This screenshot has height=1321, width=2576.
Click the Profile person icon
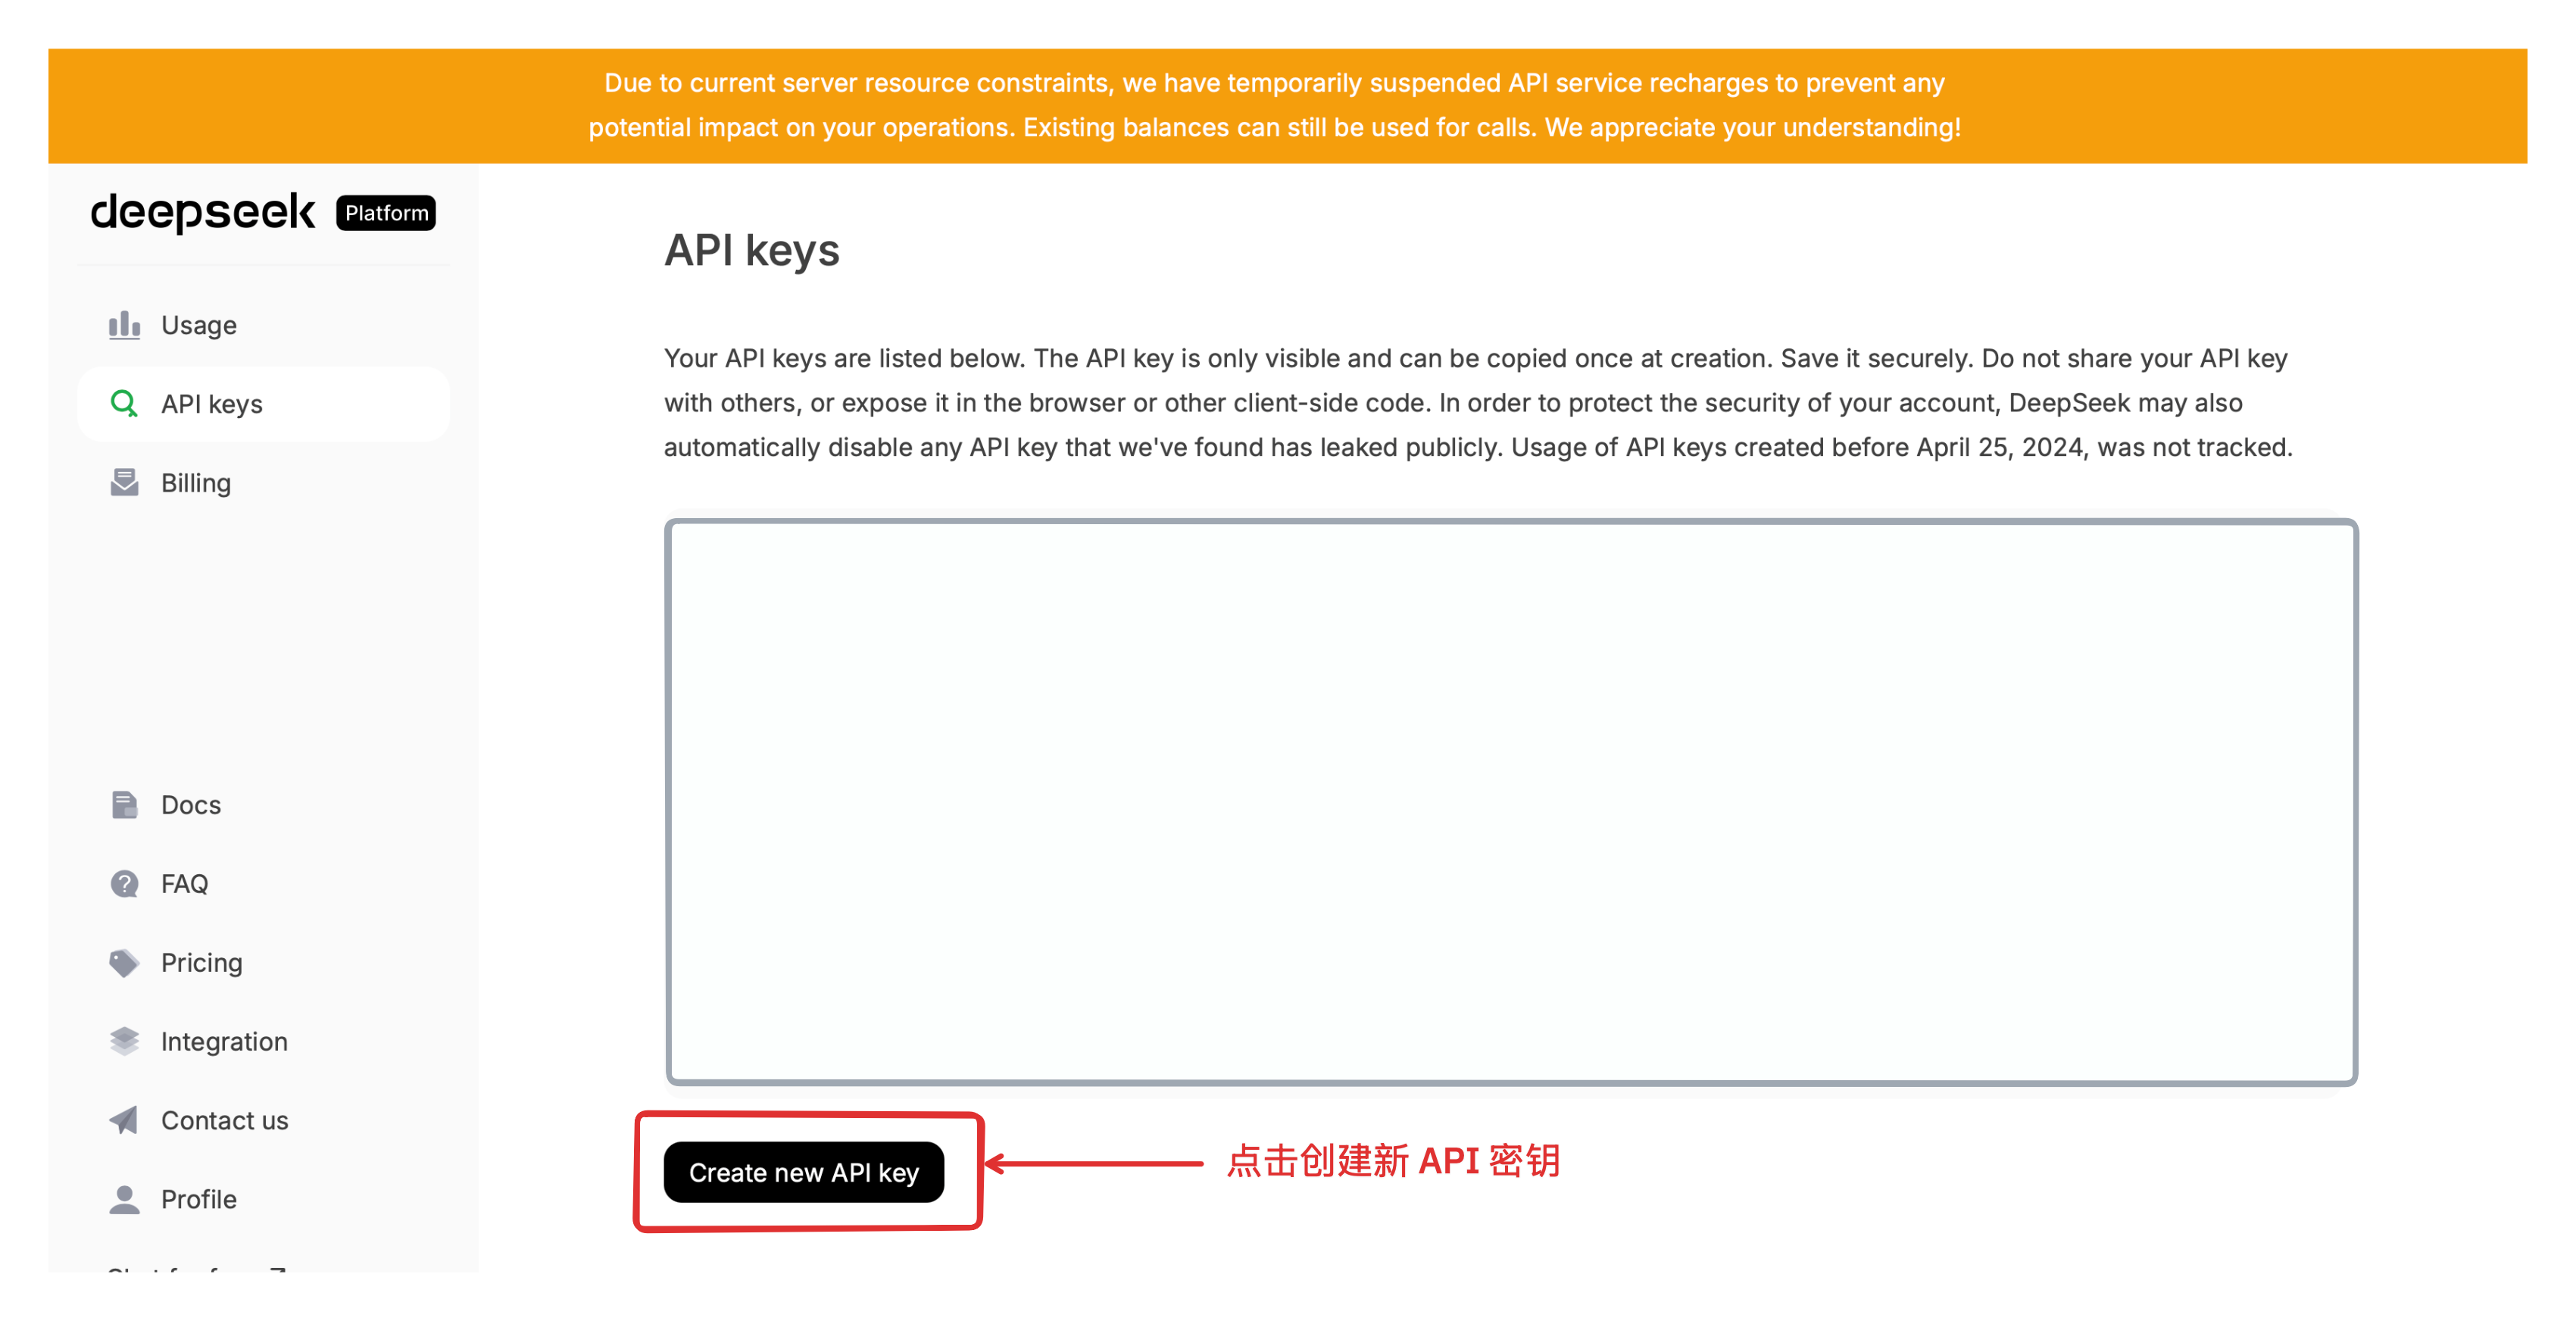click(124, 1200)
